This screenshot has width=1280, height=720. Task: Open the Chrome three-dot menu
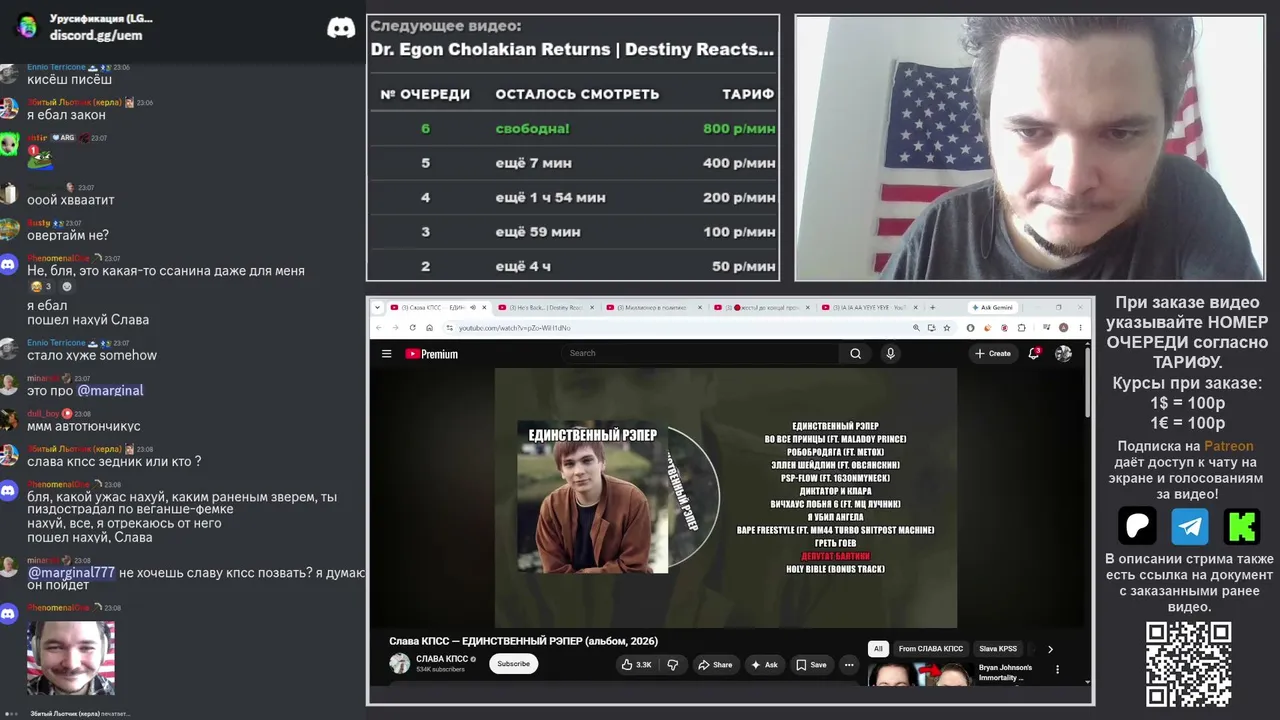pyautogui.click(x=1080, y=327)
